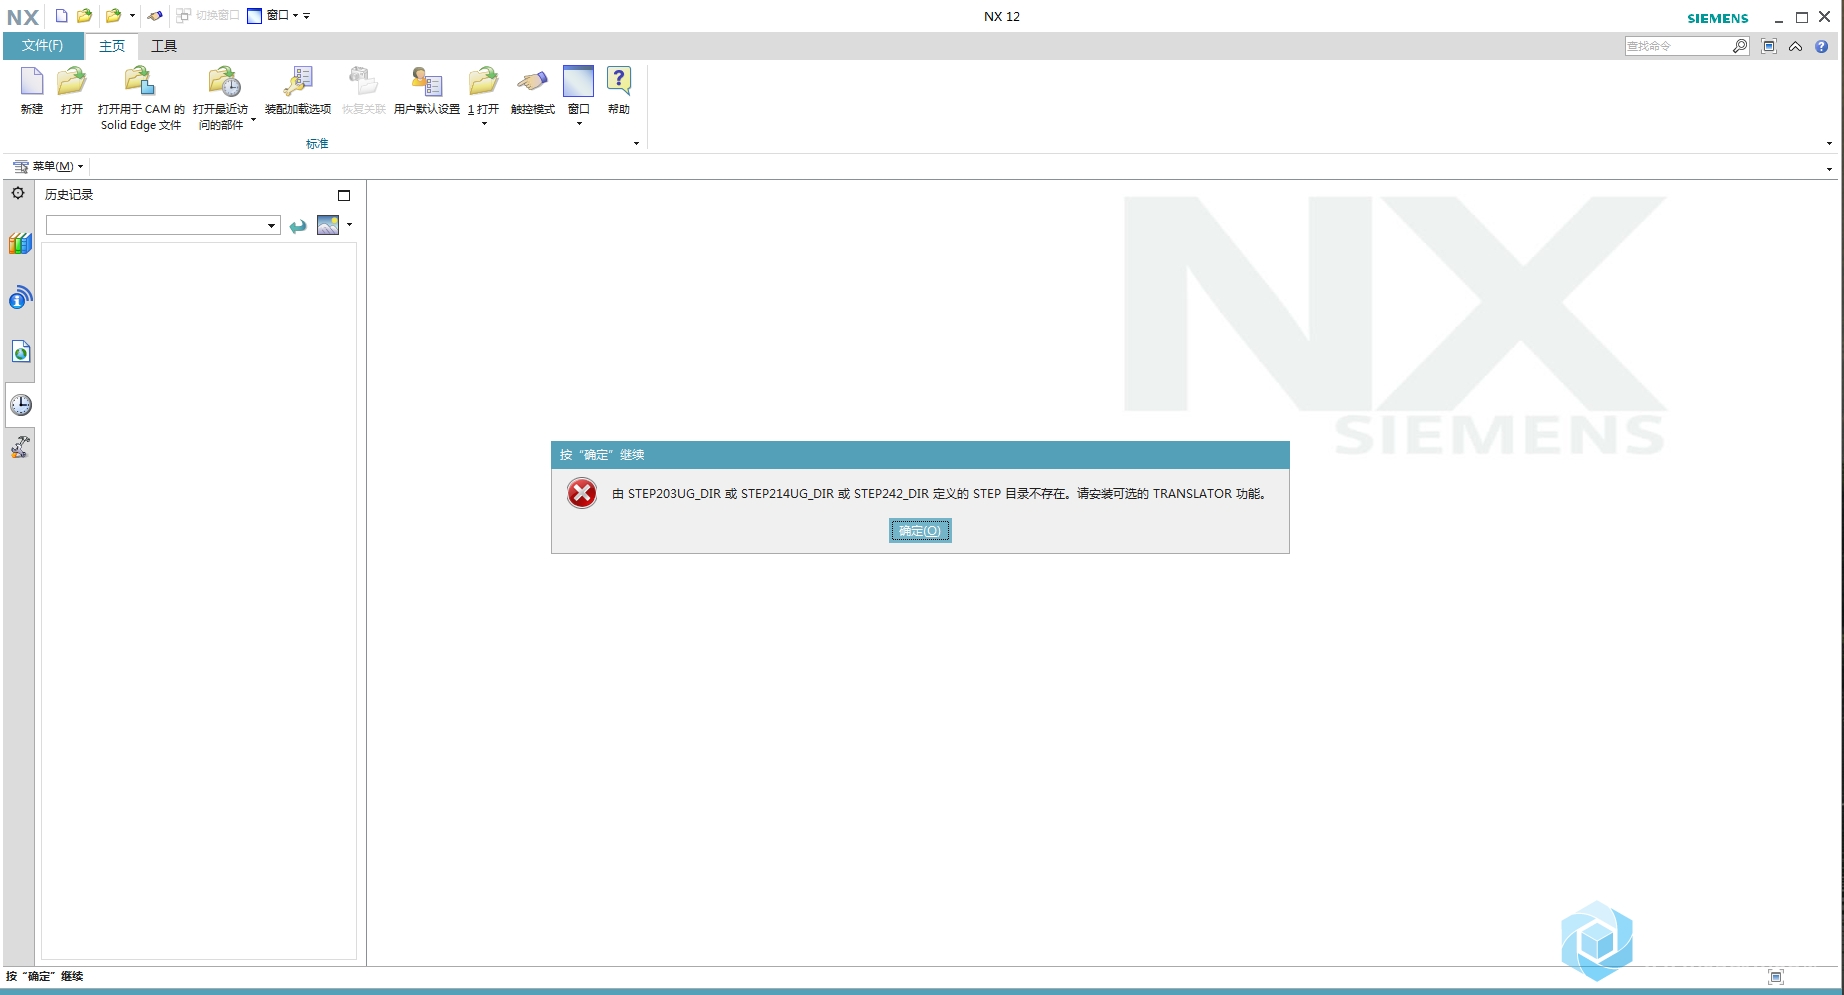
Task: Click the 窗口 window icon in the title bar
Action: coord(255,16)
